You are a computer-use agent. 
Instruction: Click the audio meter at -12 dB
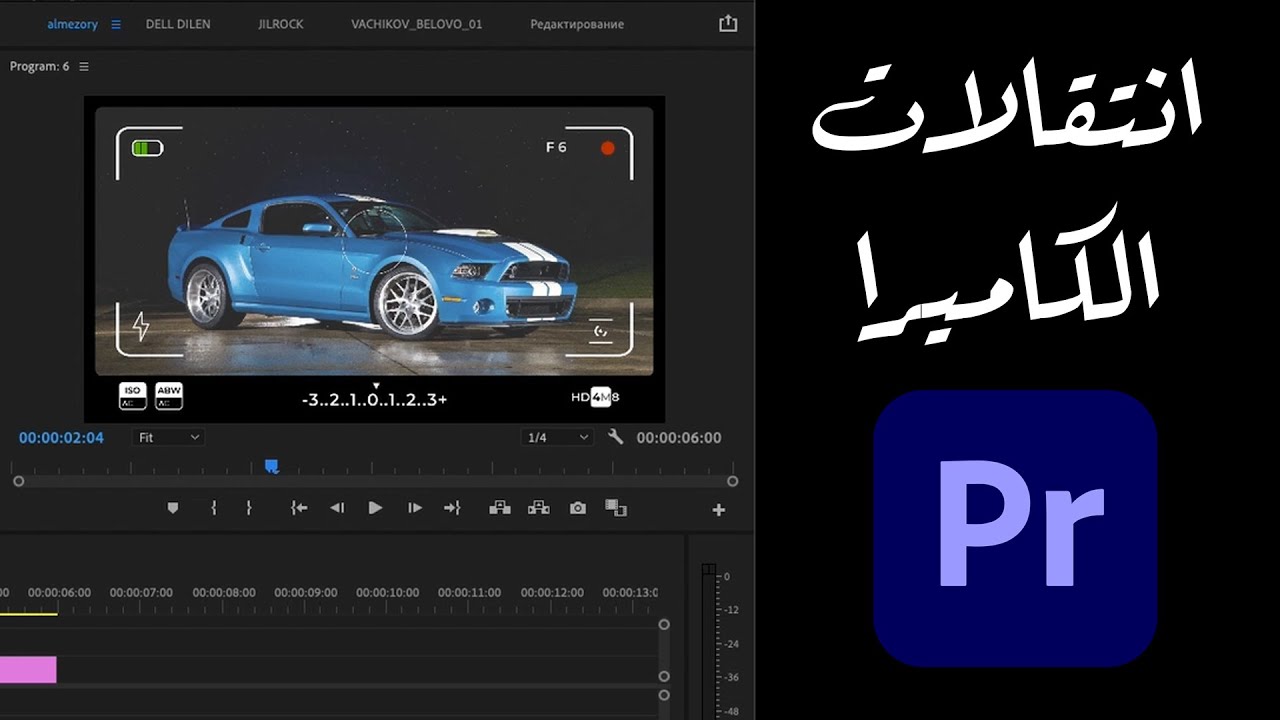pyautogui.click(x=731, y=610)
